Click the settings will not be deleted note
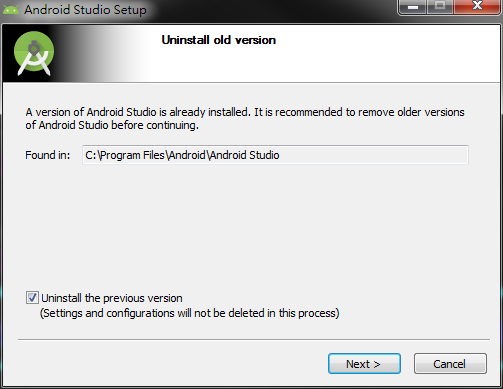This screenshot has width=503, height=389. pyautogui.click(x=189, y=313)
